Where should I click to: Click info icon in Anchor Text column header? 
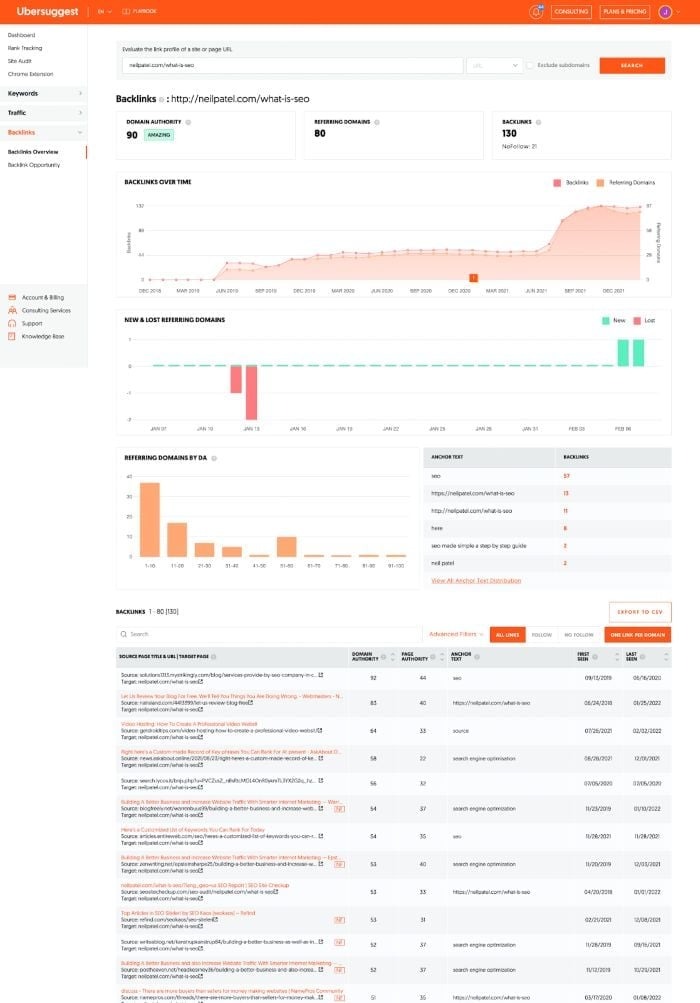477,657
